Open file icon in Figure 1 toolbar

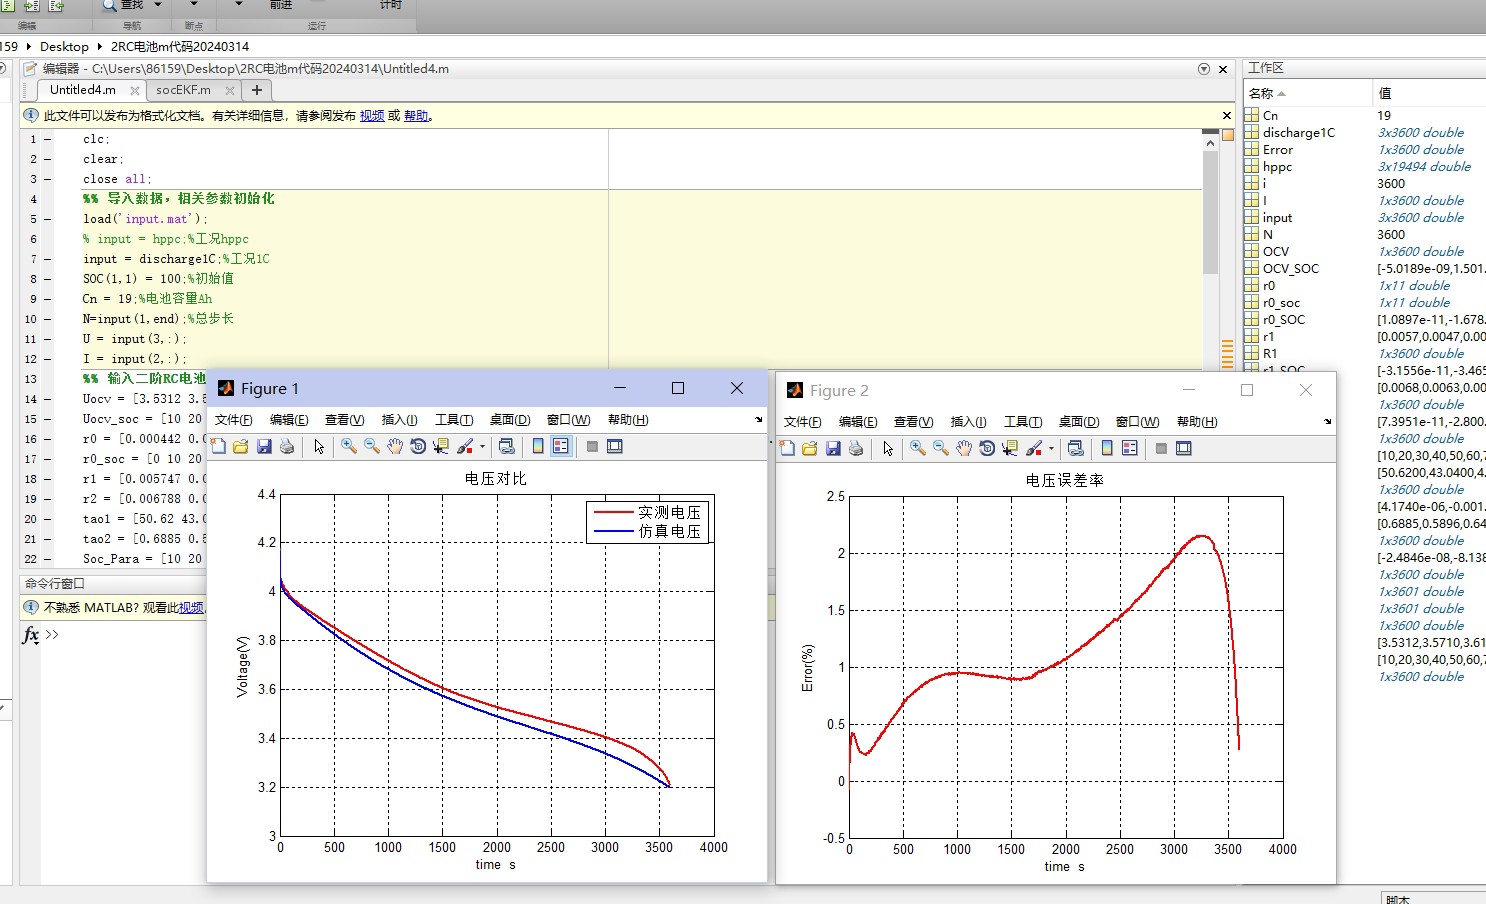click(241, 446)
